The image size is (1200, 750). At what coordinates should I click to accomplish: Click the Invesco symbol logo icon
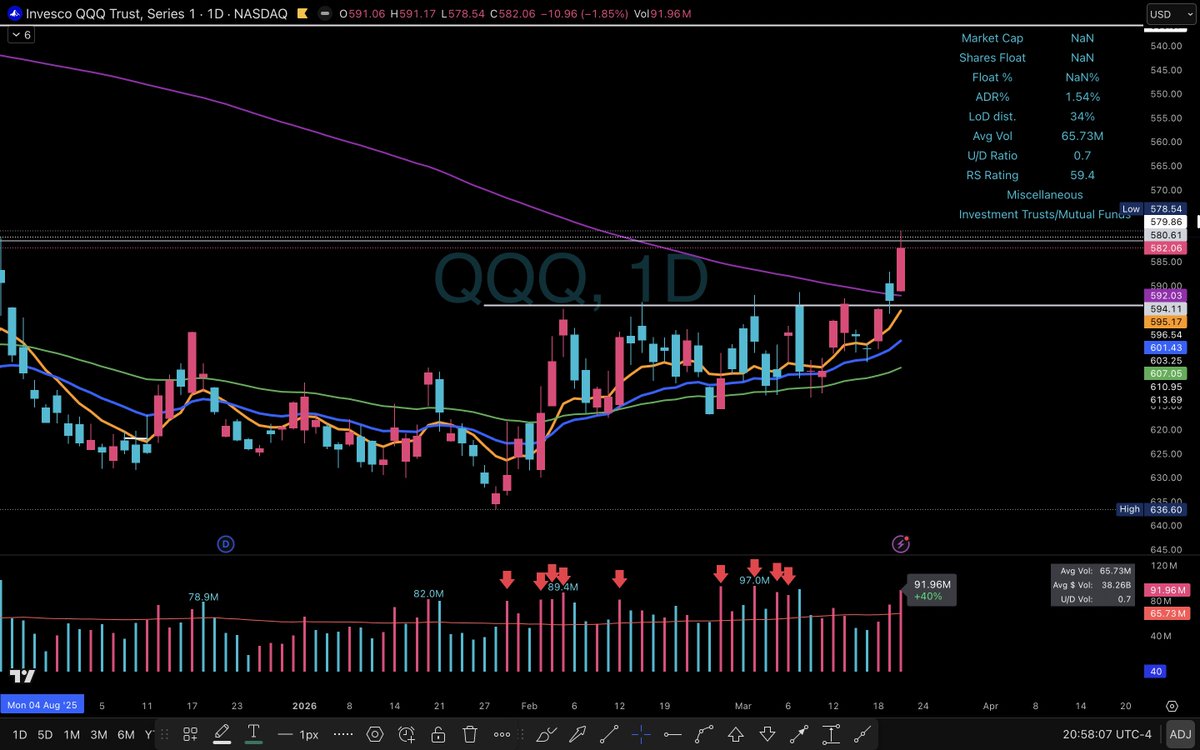pos(15,14)
